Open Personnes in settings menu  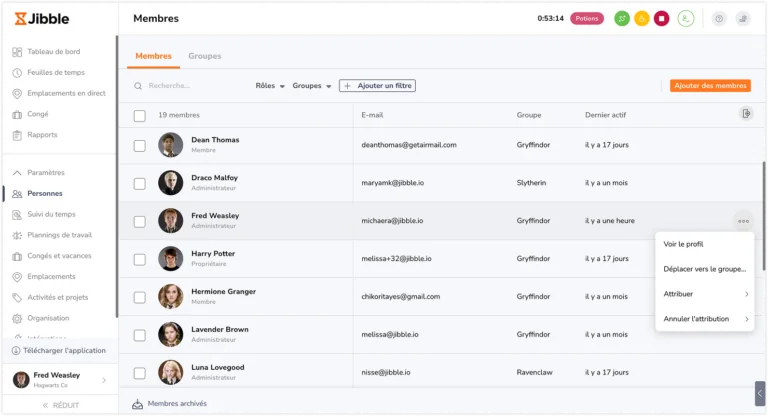tap(45, 194)
